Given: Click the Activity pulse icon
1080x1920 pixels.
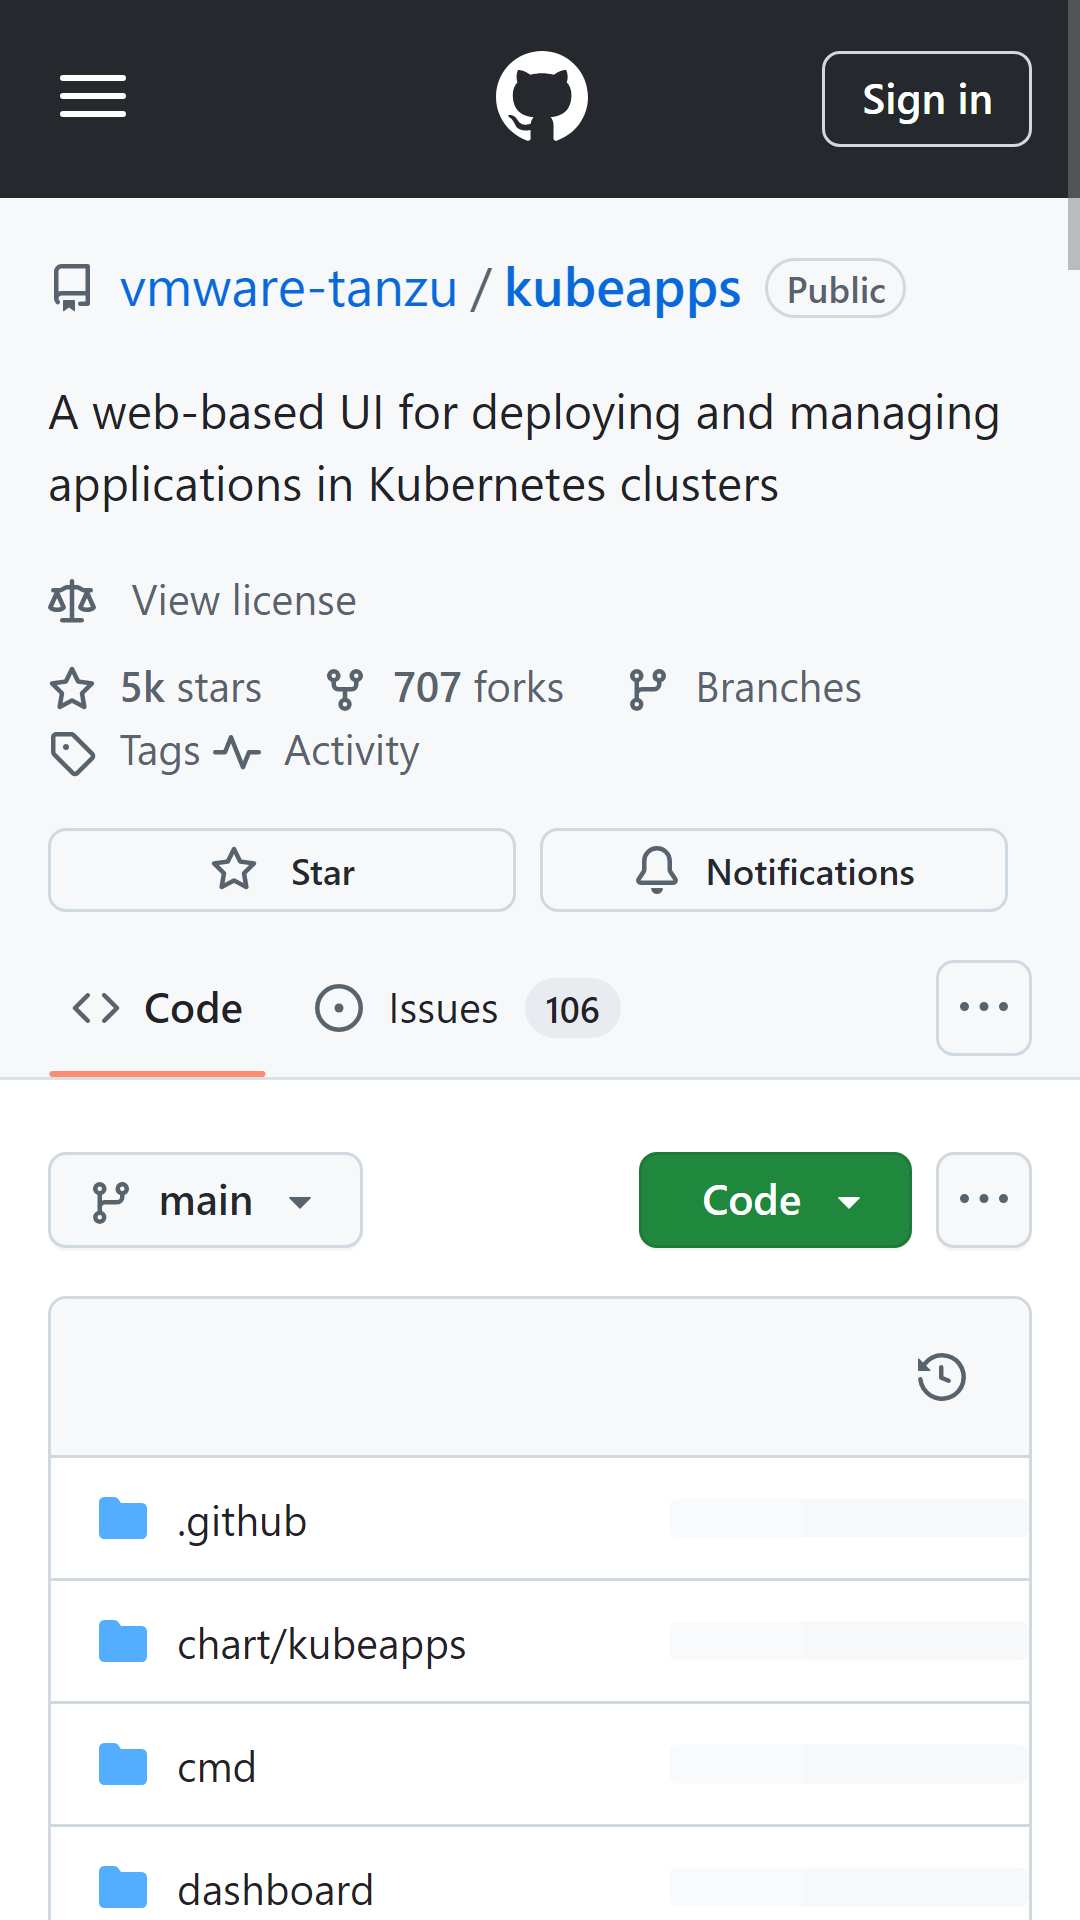Looking at the screenshot, I should (x=237, y=751).
